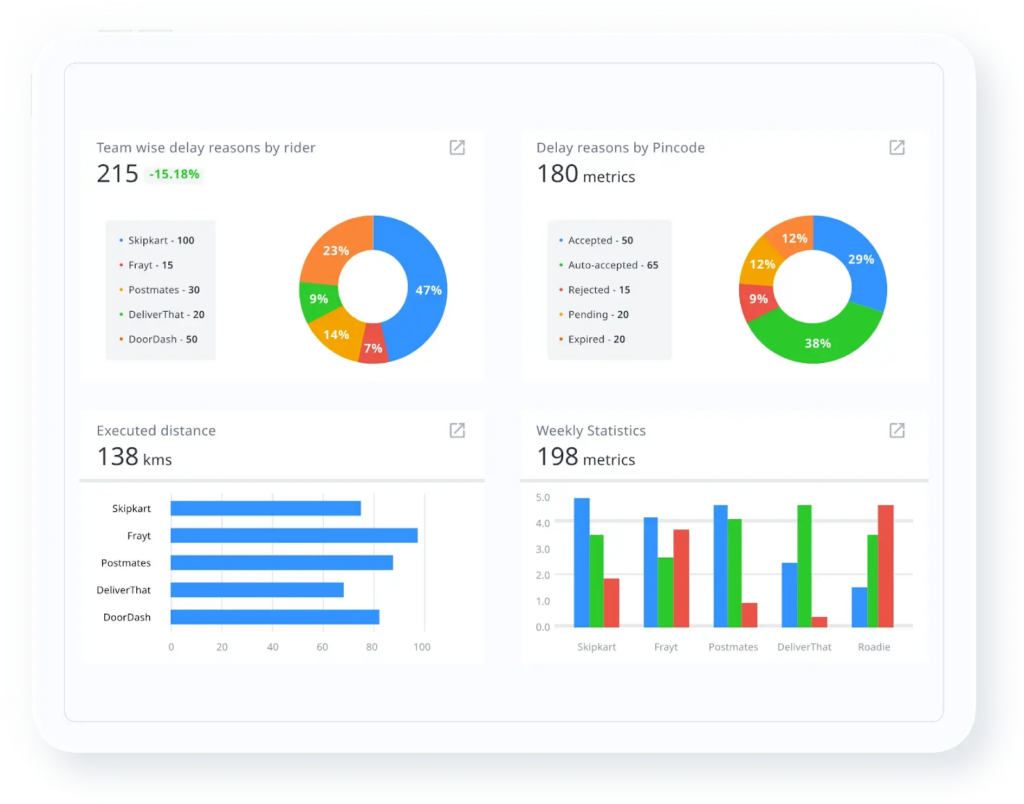Open Weekly Statistics in a new view
Image resolution: width=1024 pixels, height=804 pixels.
(897, 431)
